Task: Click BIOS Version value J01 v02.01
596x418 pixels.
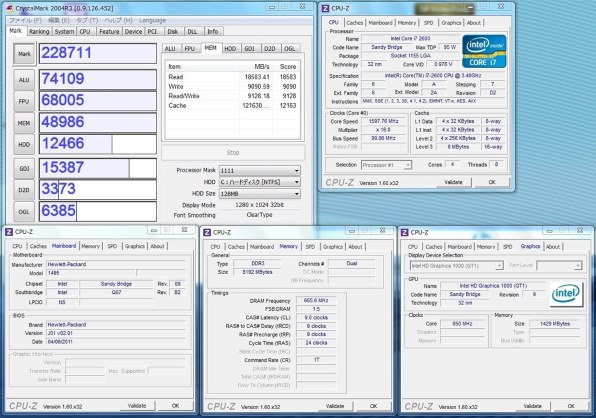Action: tap(116, 333)
